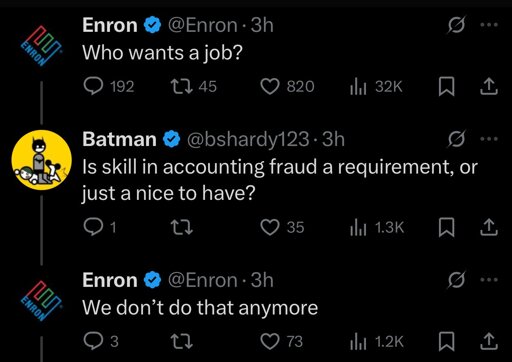Image resolution: width=512 pixels, height=362 pixels.
Task: Open the @Enron handle on the top tweet
Action: 202,25
